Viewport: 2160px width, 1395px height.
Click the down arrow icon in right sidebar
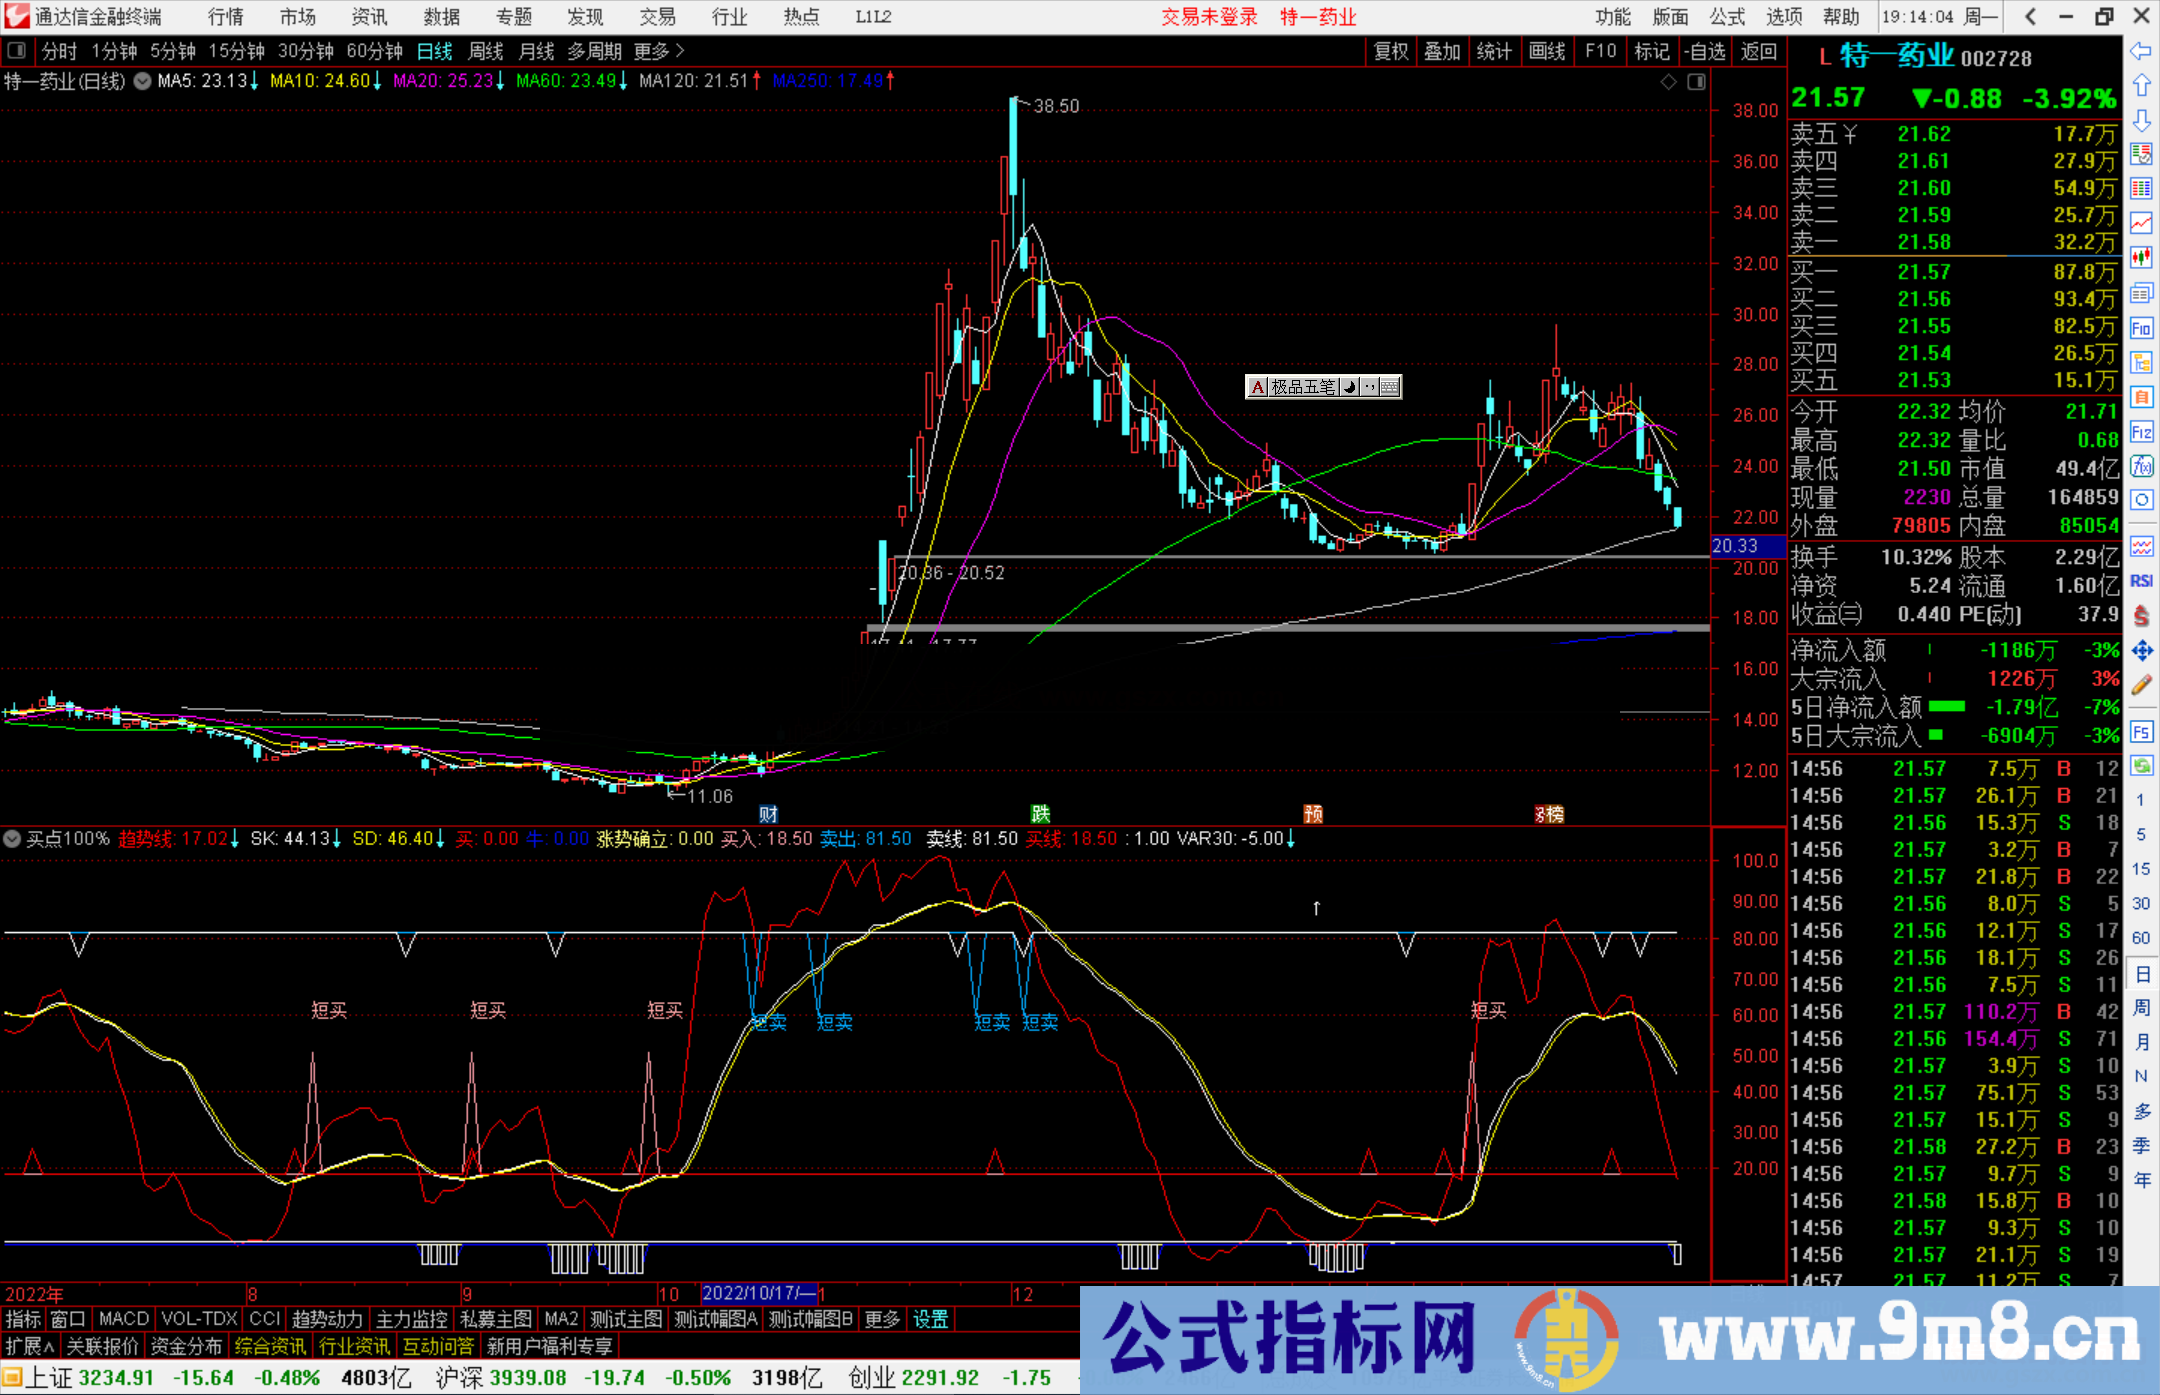click(x=2141, y=120)
